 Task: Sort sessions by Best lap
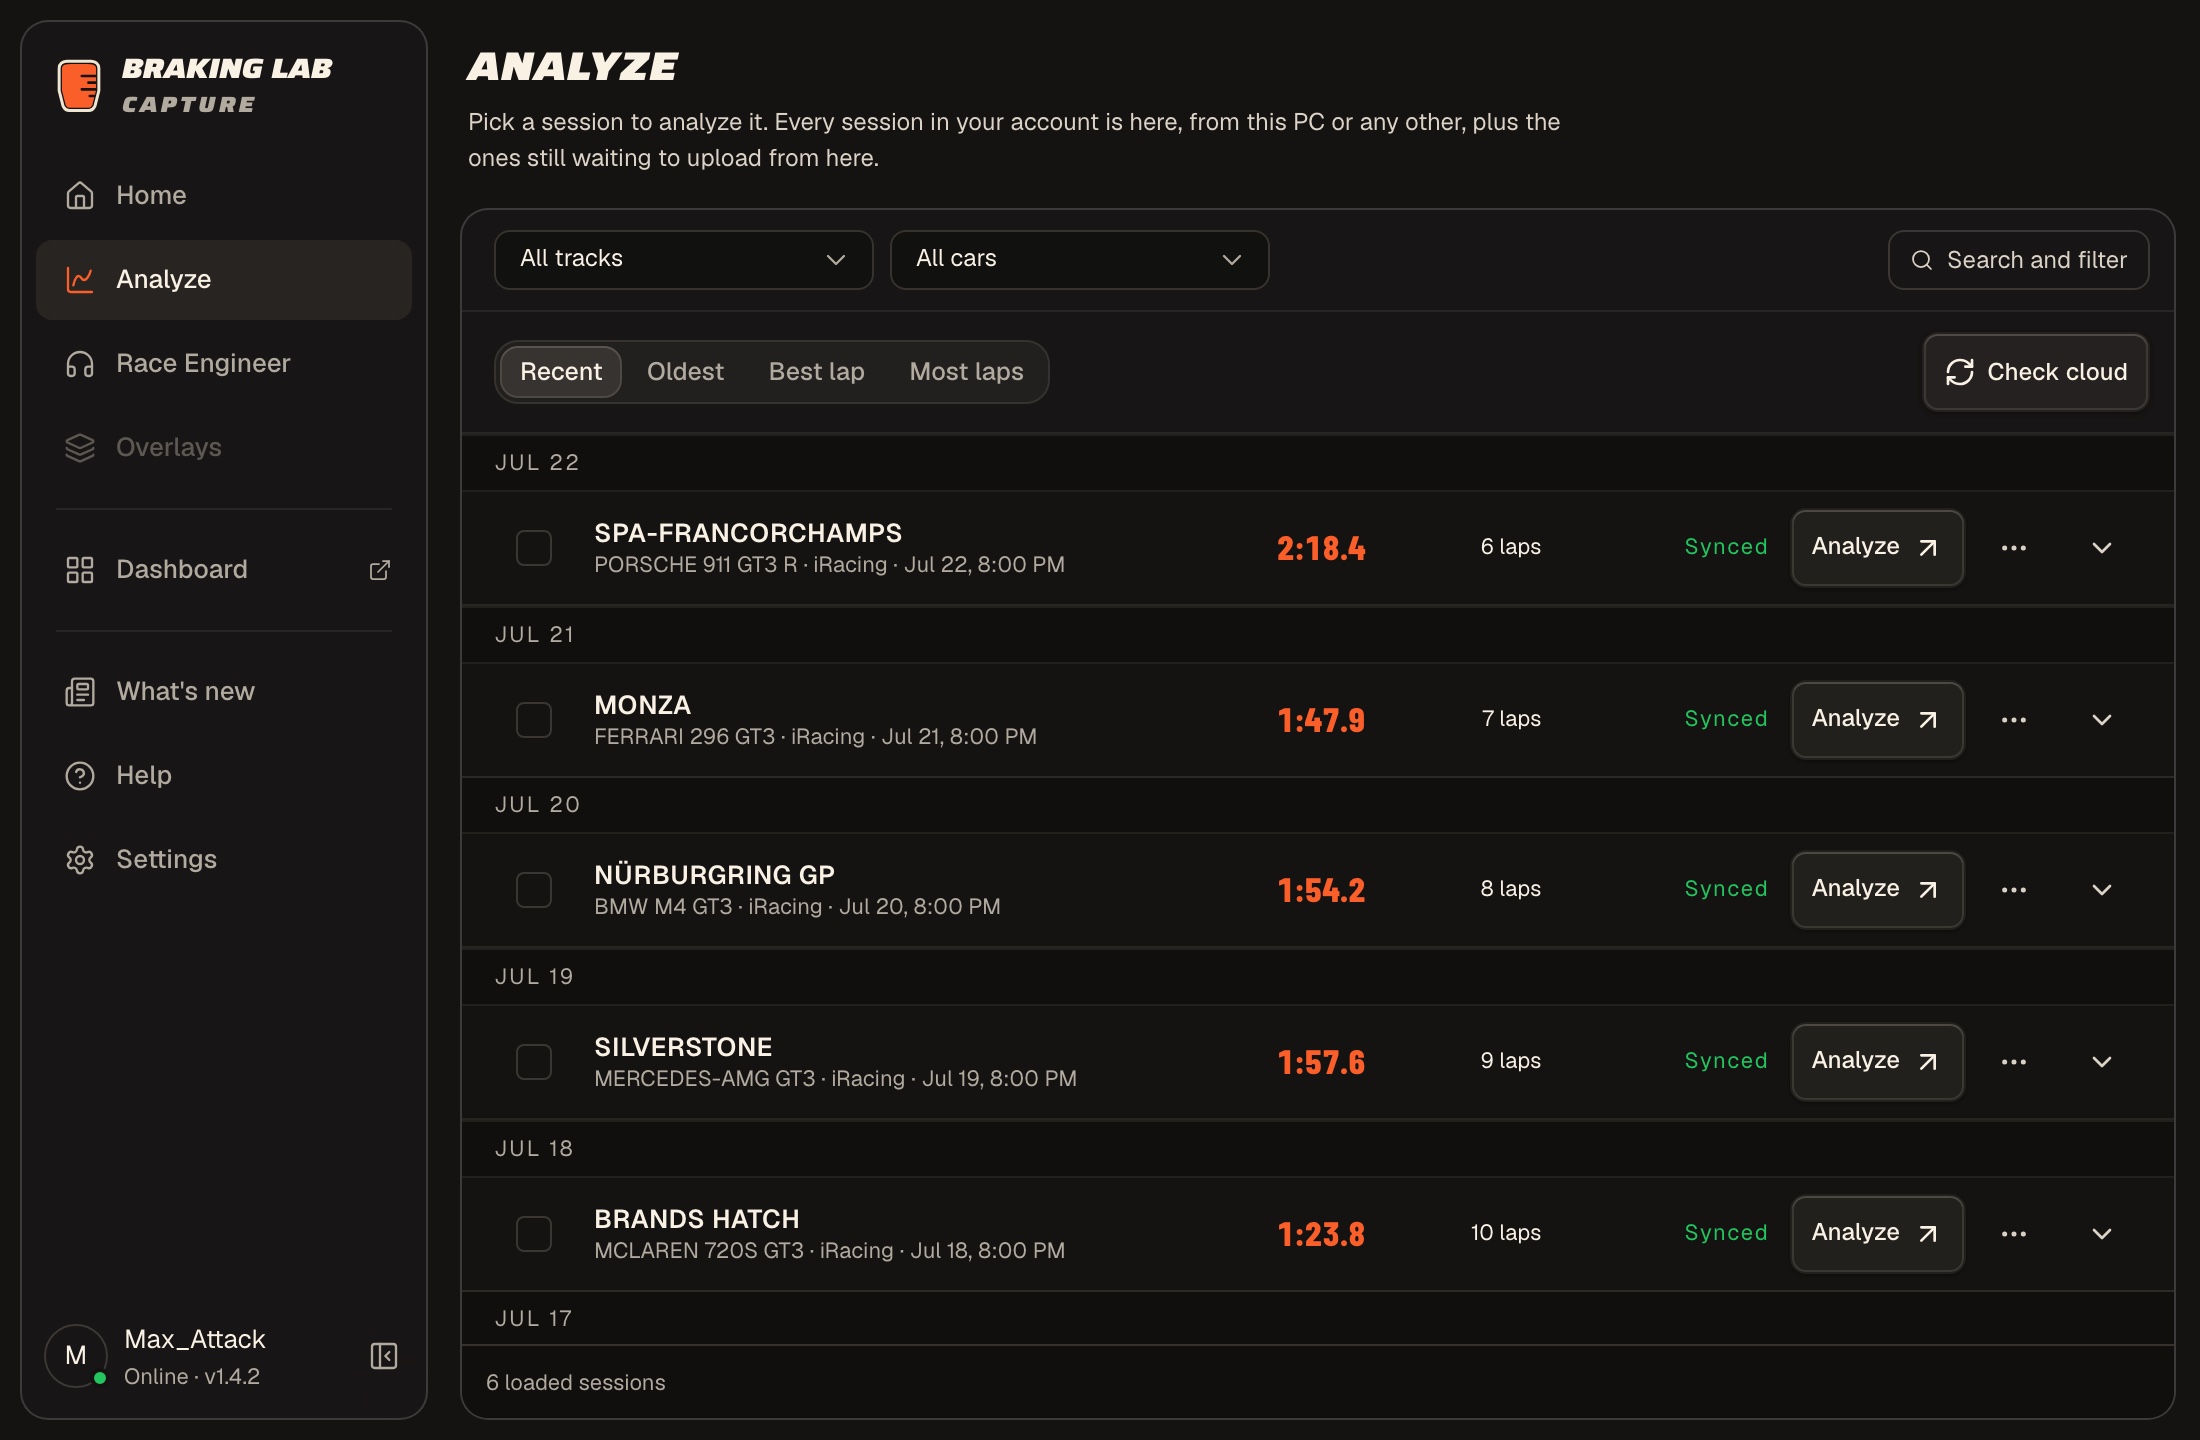(817, 372)
